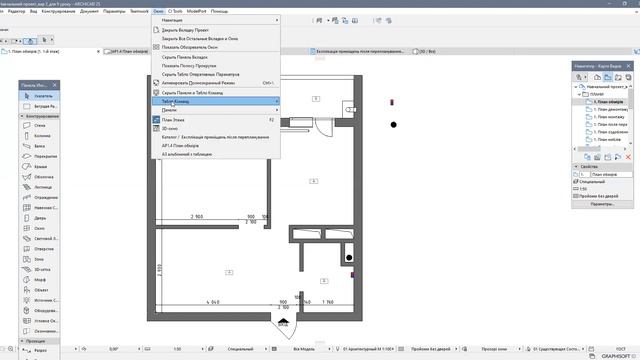
Task: Edit the План обмірів view name field
Action: [x=611, y=174]
